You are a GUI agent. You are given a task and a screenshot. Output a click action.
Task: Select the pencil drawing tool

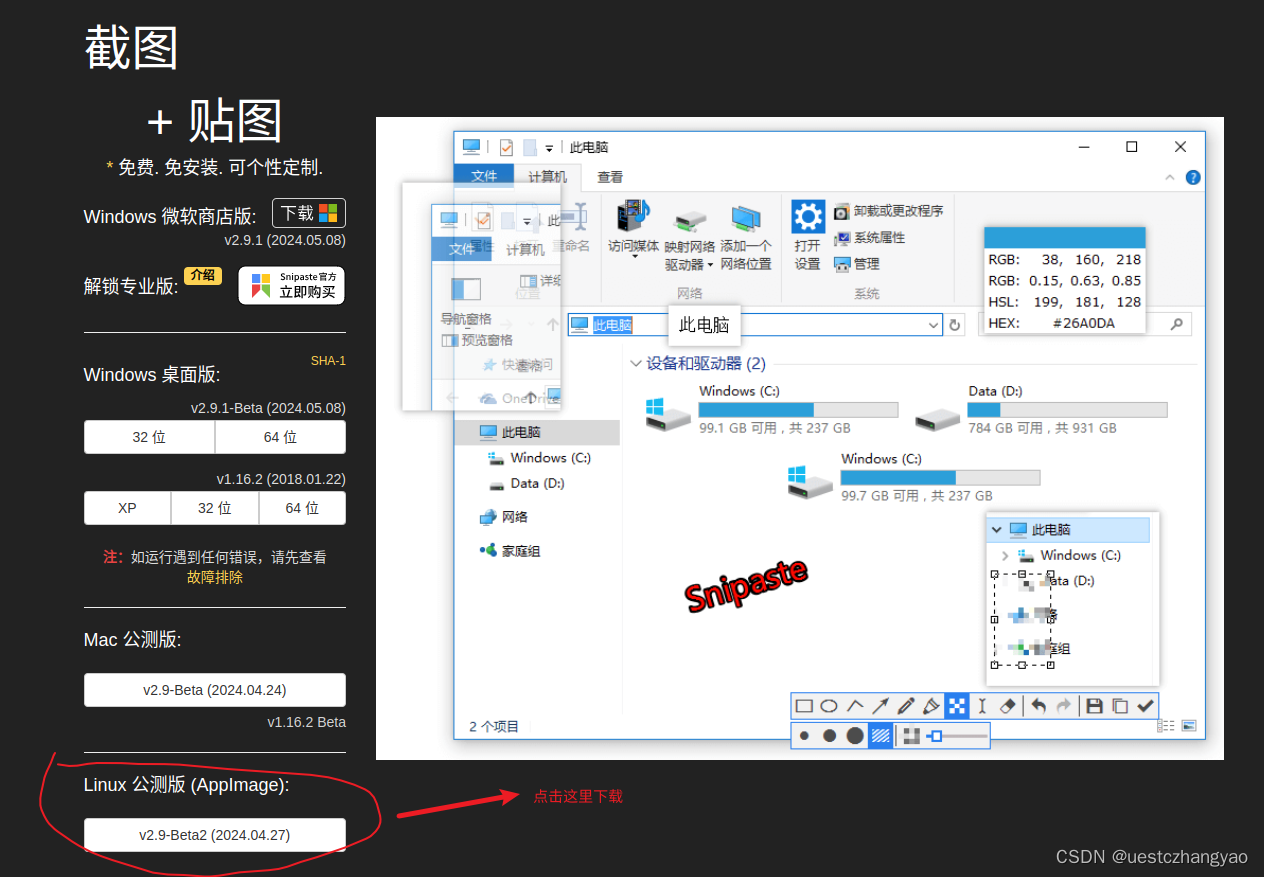tap(906, 706)
